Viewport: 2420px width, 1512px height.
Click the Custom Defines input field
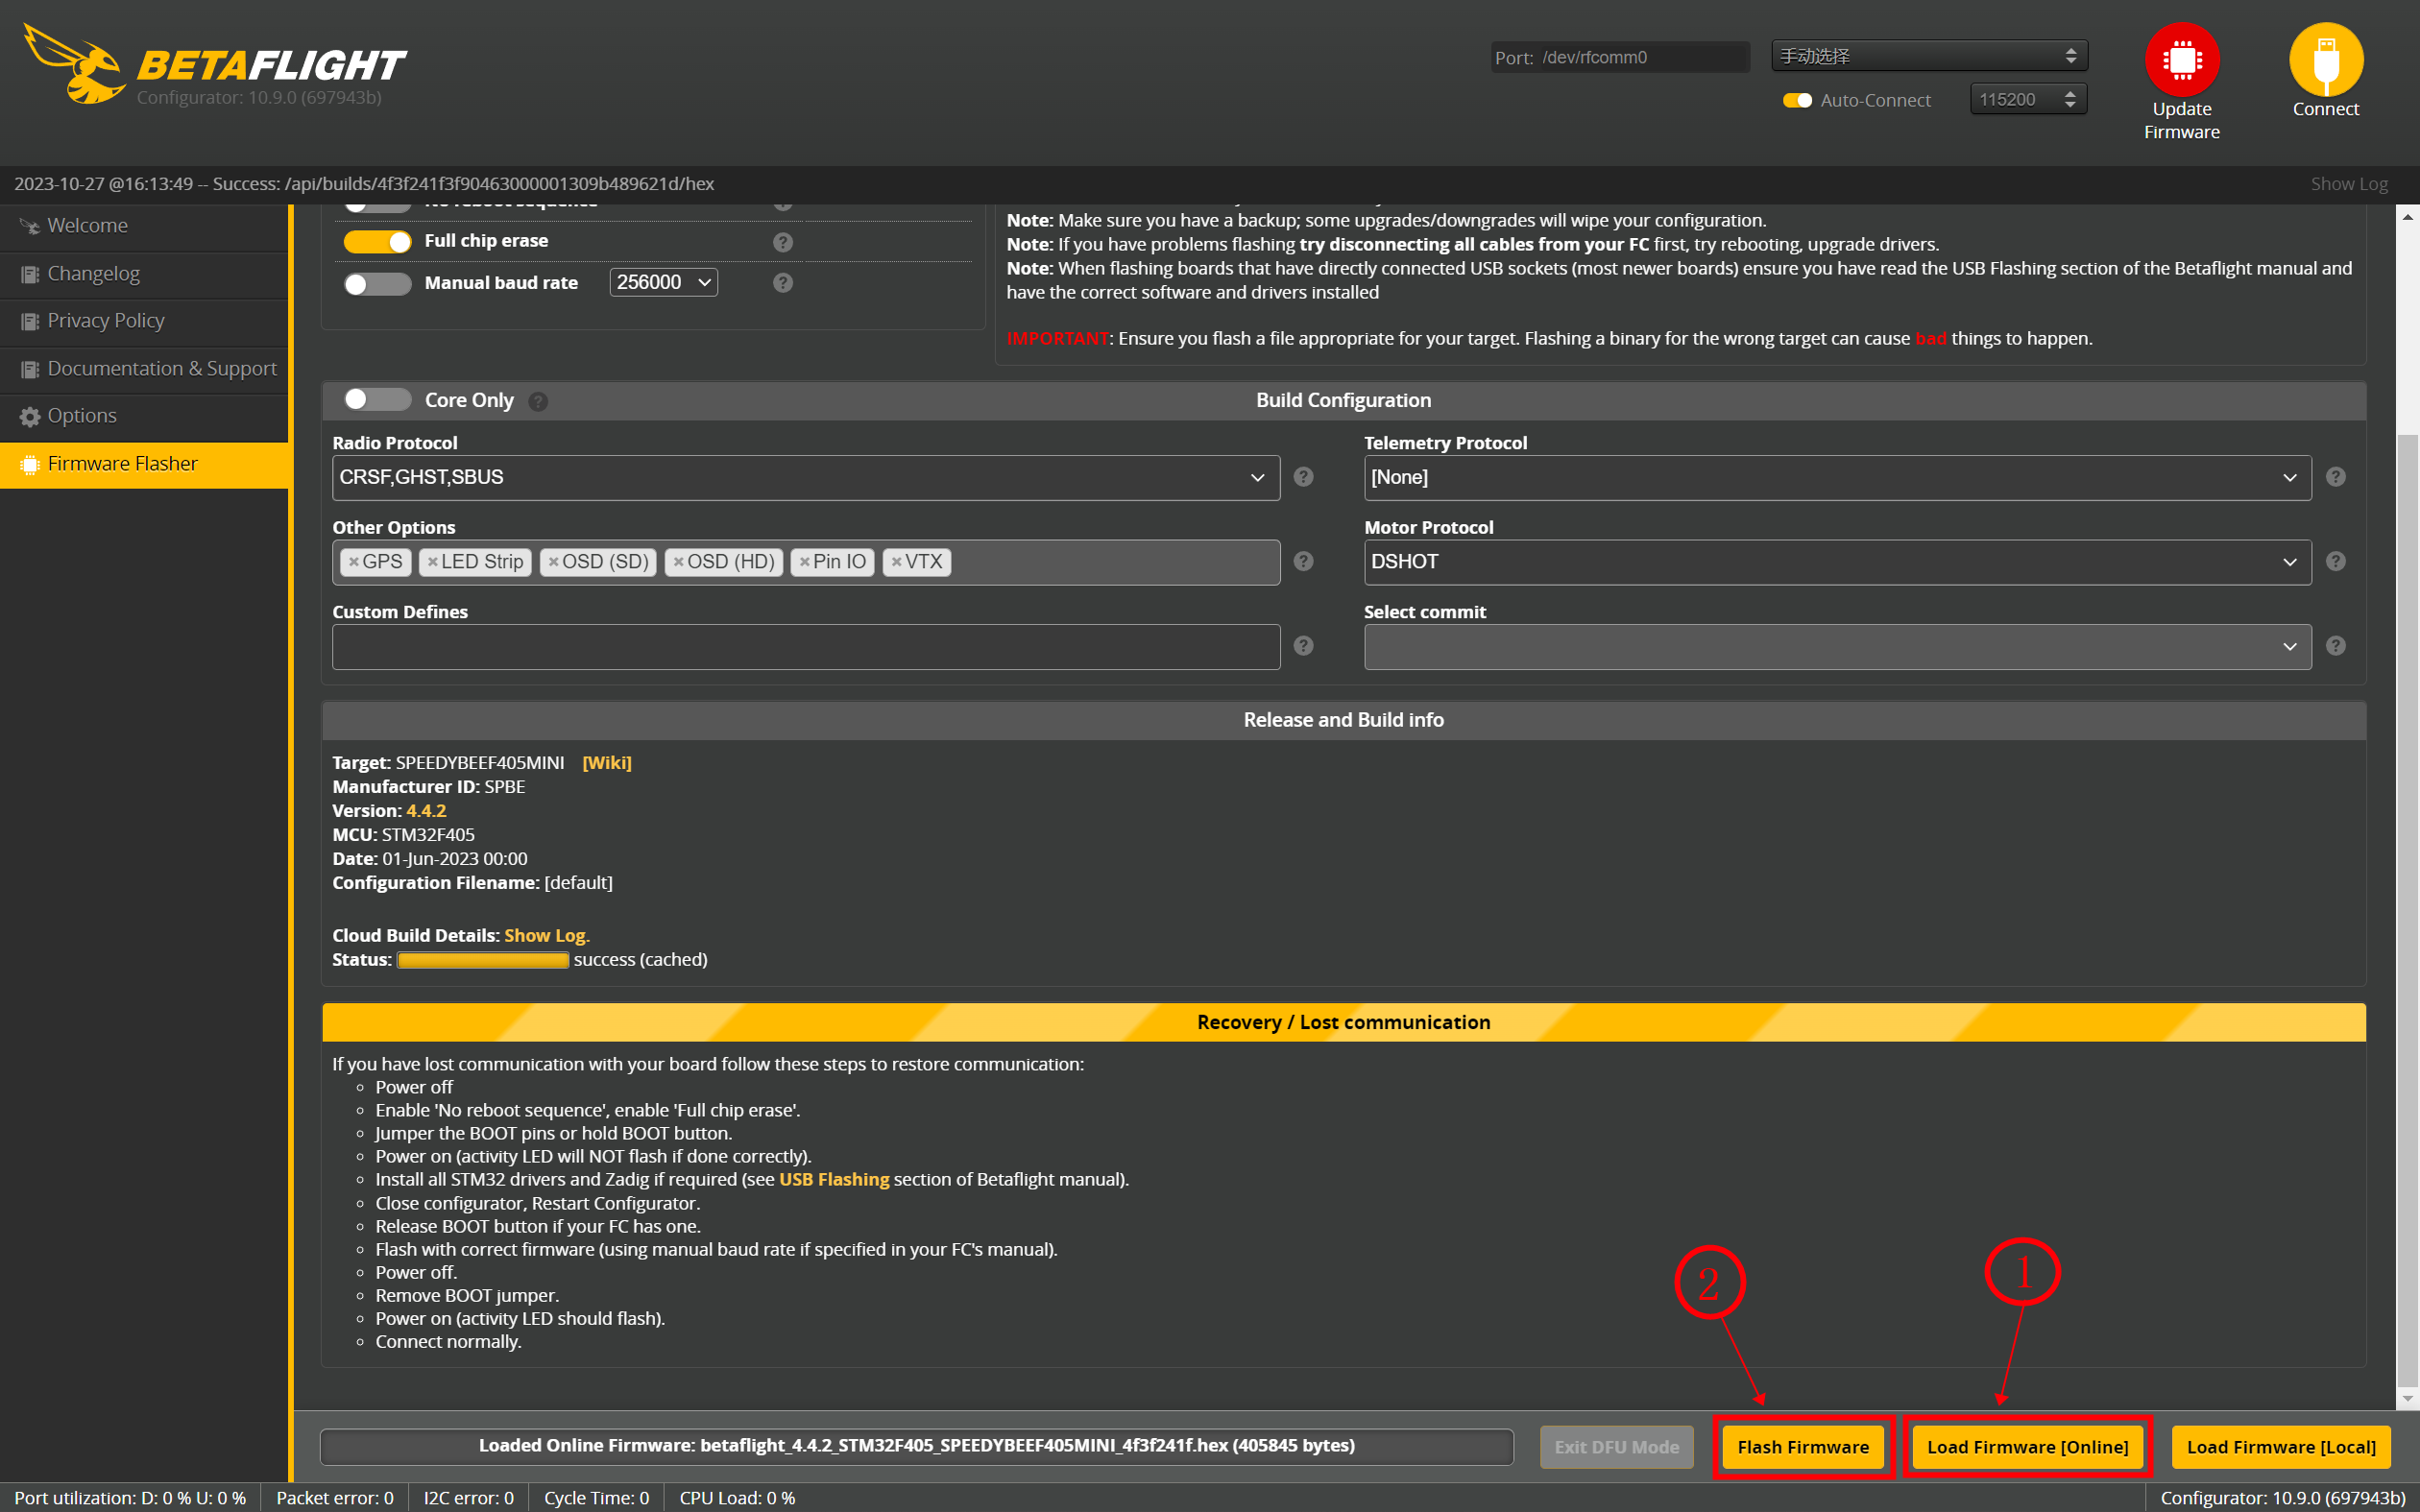click(x=805, y=647)
